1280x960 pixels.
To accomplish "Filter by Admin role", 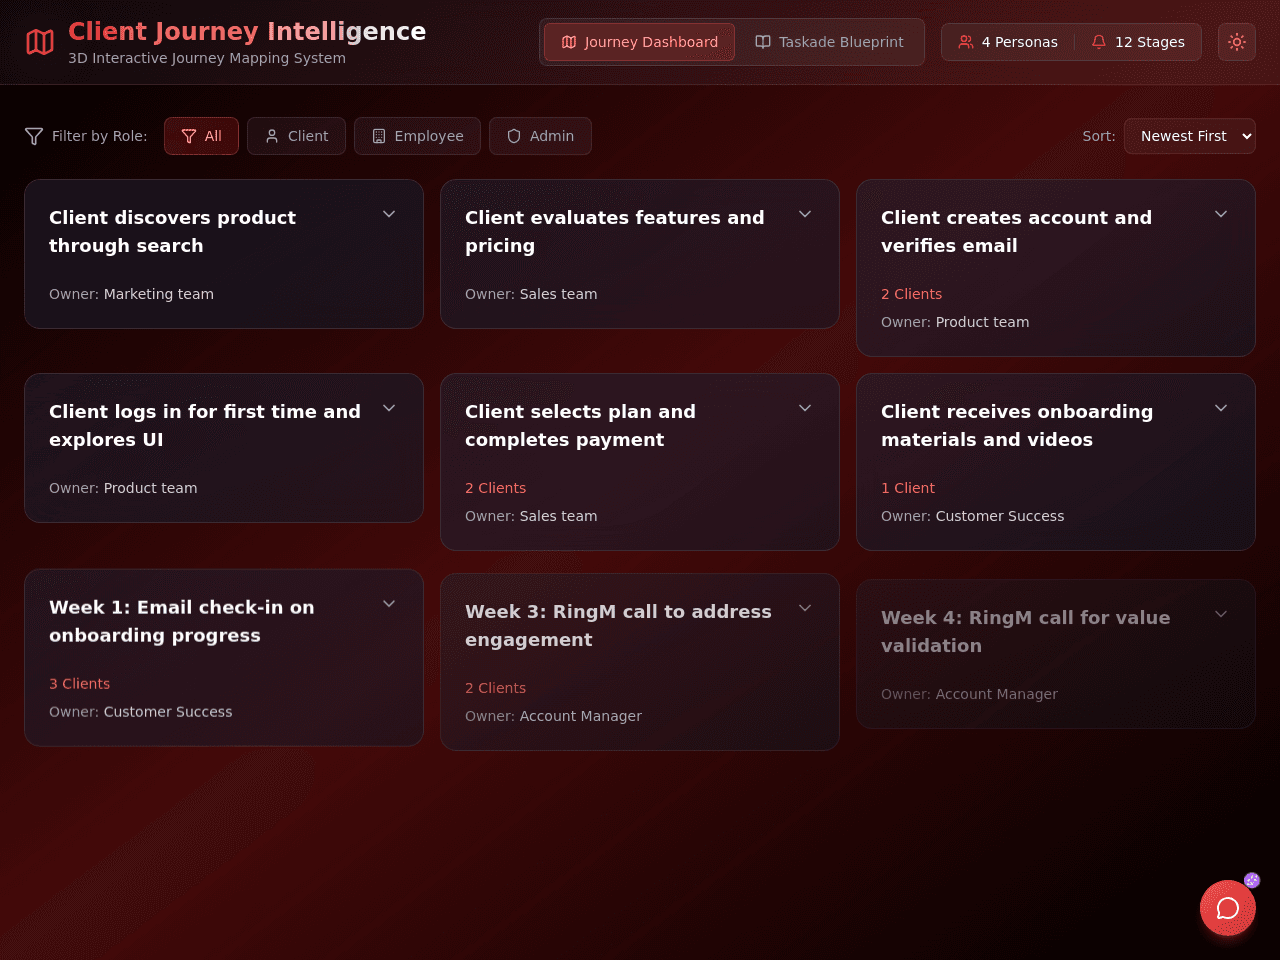I will pyautogui.click(x=540, y=136).
